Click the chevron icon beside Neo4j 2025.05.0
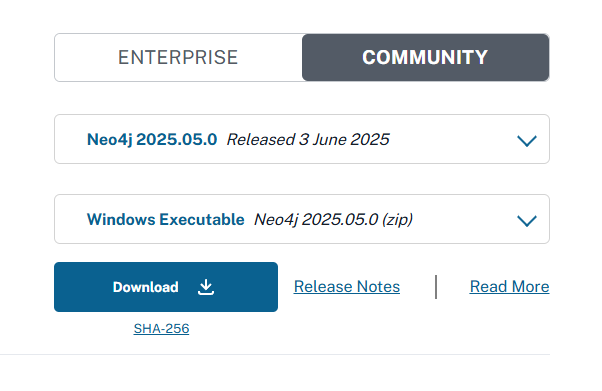602x391 pixels. (x=527, y=141)
